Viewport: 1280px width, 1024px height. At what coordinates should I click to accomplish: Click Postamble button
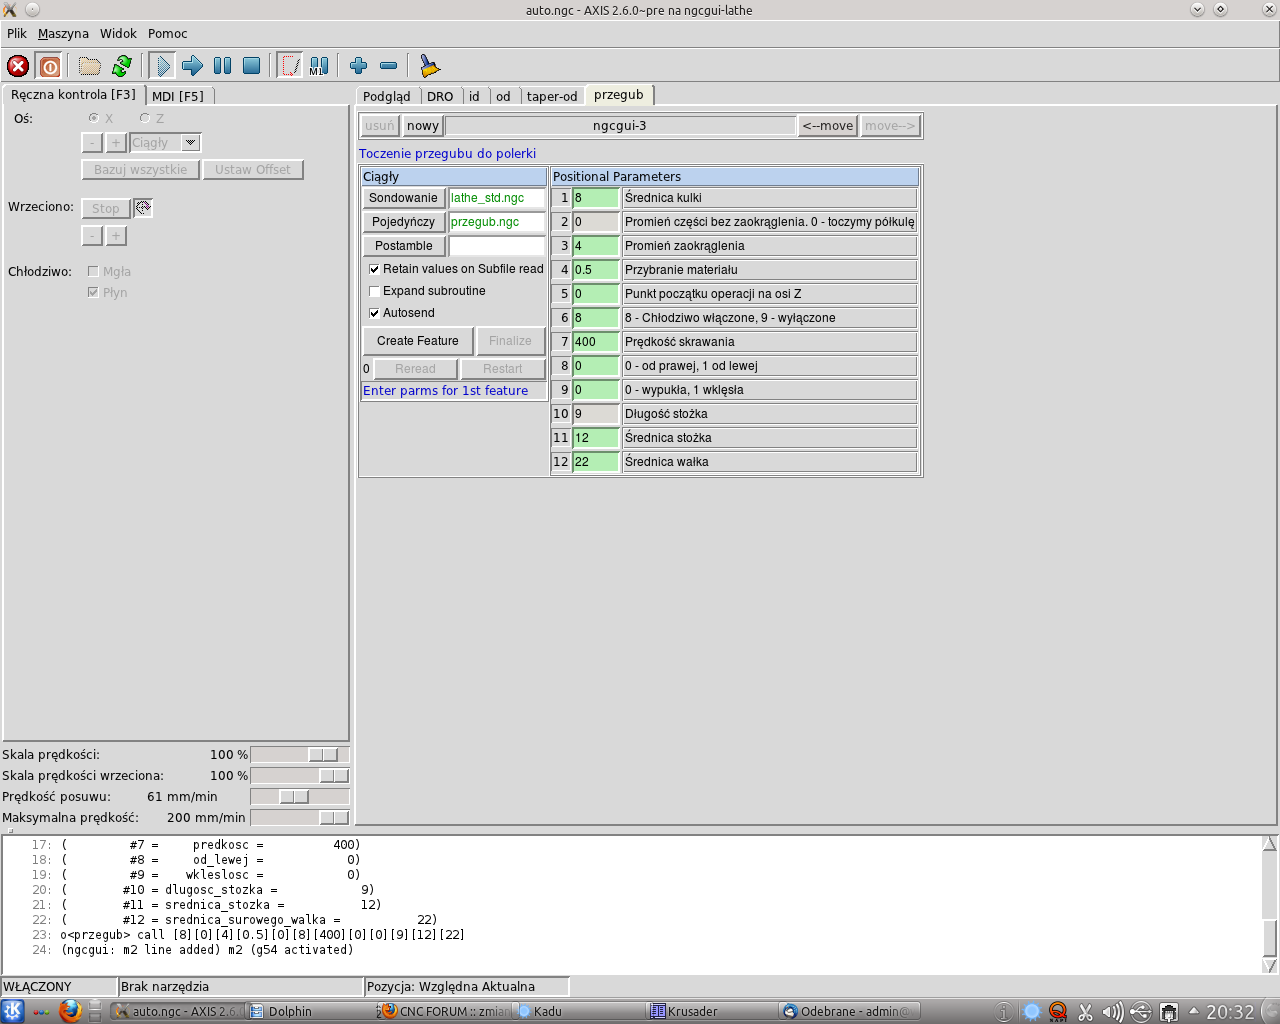click(x=403, y=246)
